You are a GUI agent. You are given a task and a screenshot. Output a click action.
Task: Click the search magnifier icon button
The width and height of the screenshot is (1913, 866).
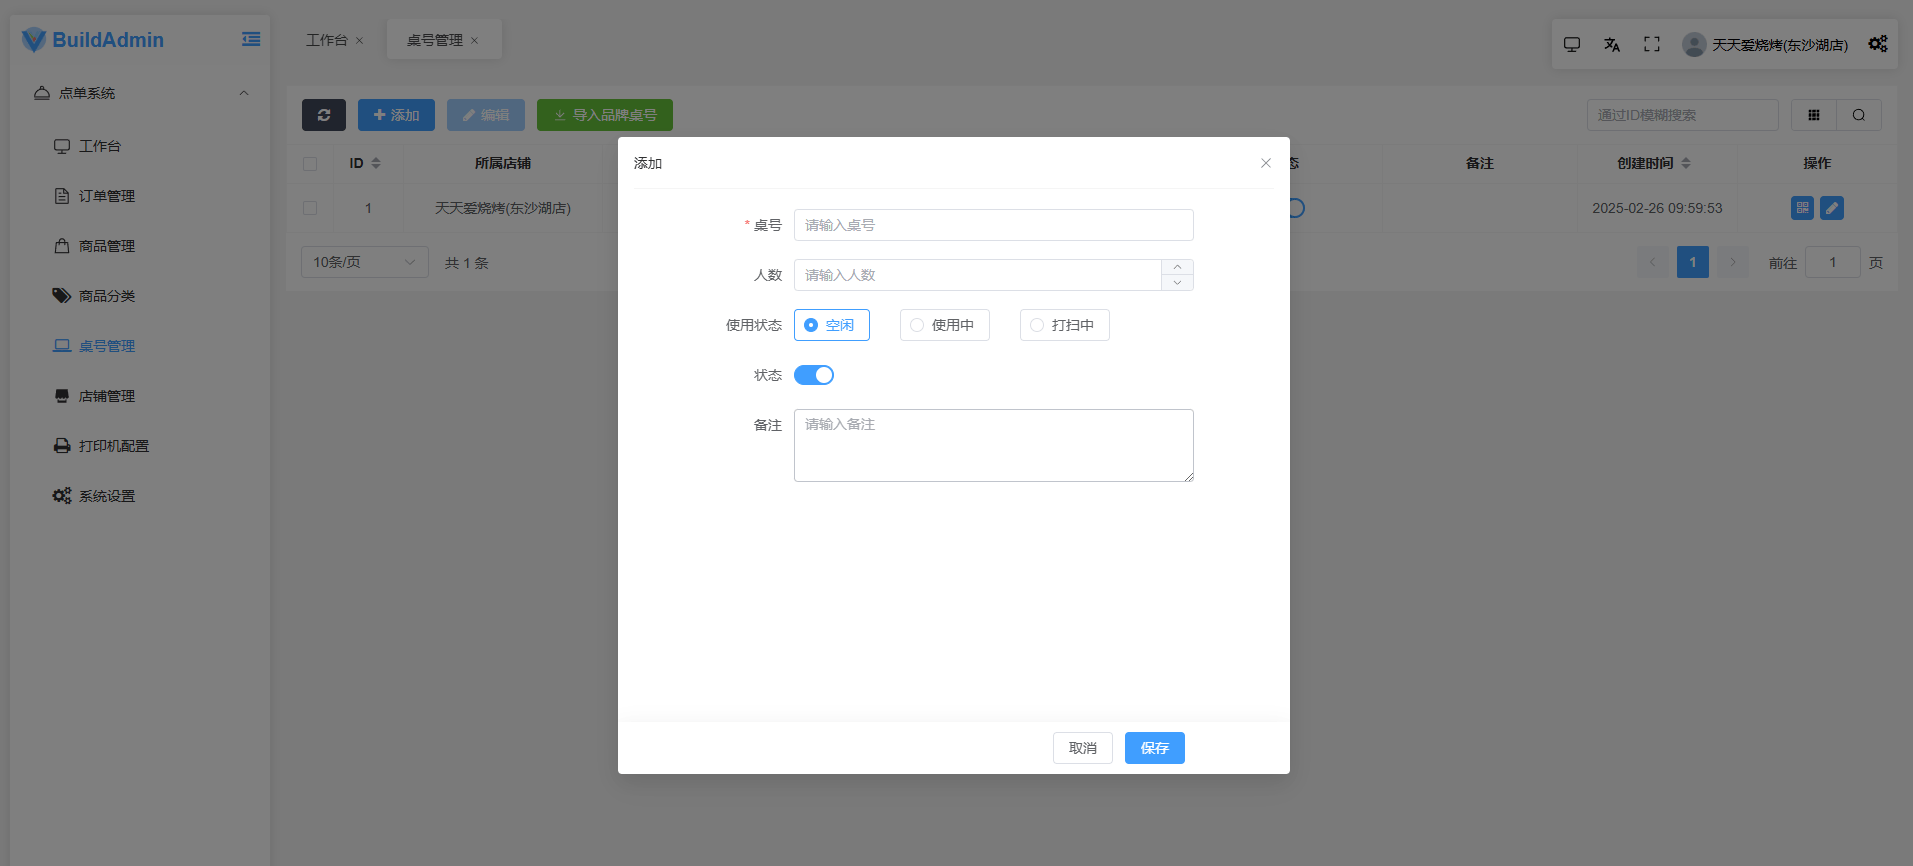(x=1859, y=115)
